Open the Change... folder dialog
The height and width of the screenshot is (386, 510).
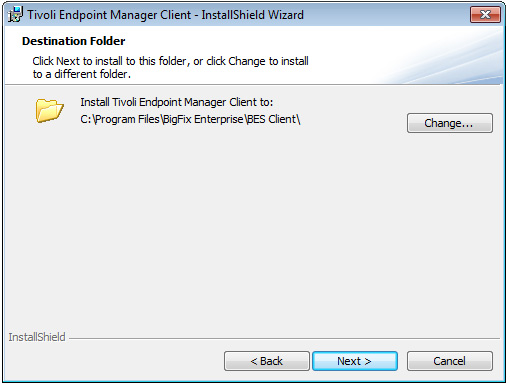[450, 123]
